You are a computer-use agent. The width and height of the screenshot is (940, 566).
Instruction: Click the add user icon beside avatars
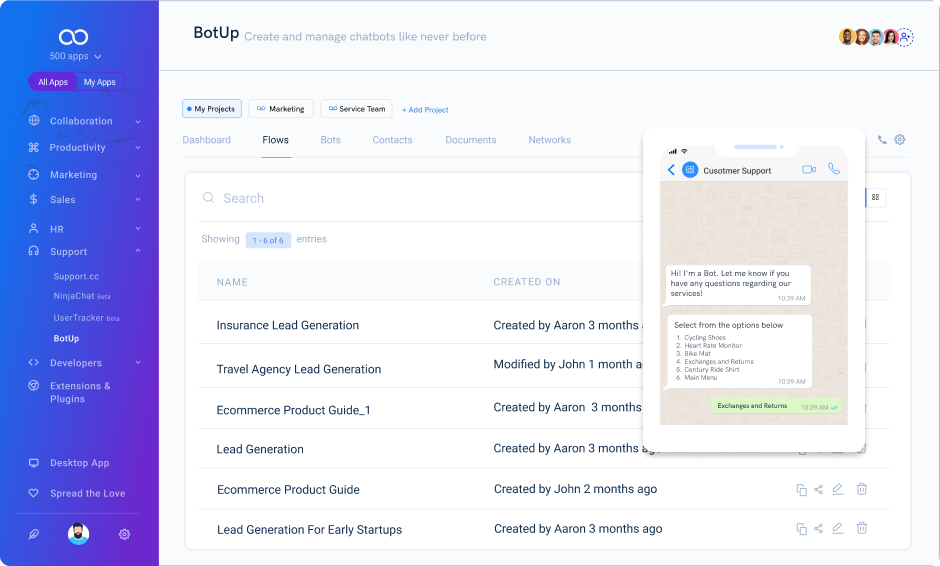(x=905, y=37)
